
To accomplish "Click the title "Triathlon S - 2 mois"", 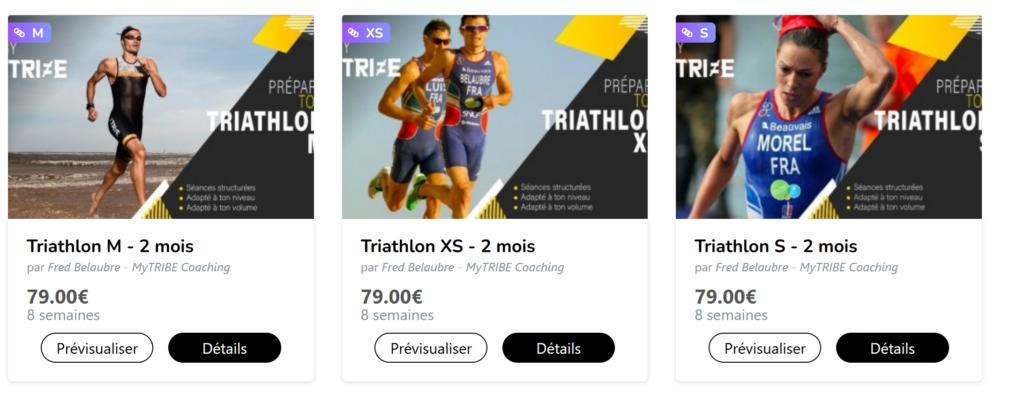I will pyautogui.click(x=776, y=246).
